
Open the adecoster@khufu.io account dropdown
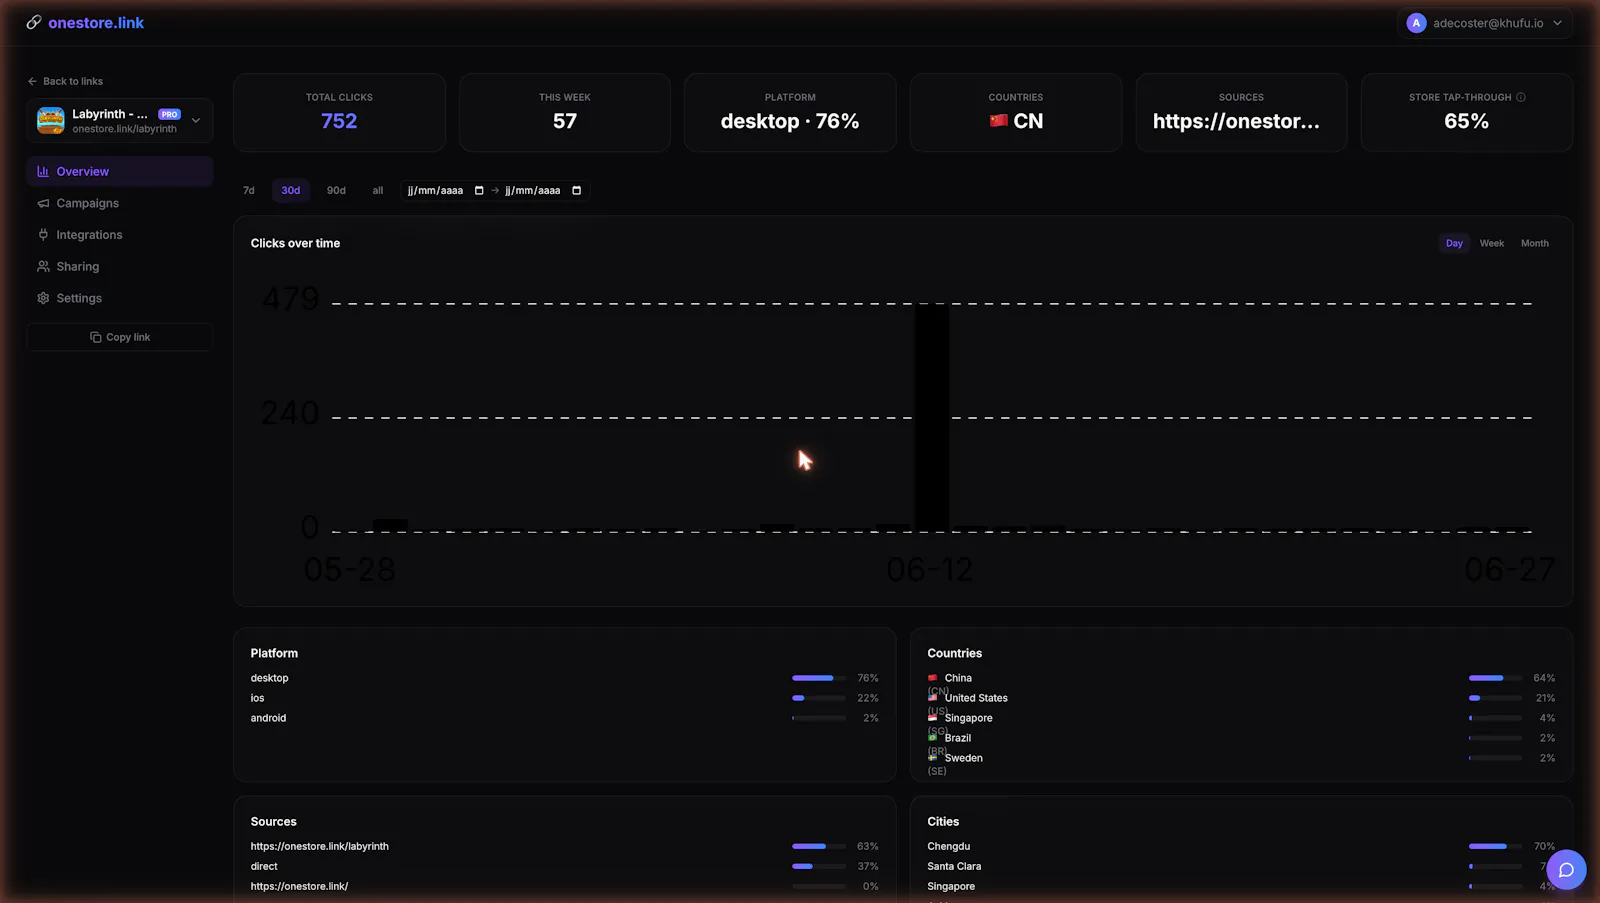1484,23
